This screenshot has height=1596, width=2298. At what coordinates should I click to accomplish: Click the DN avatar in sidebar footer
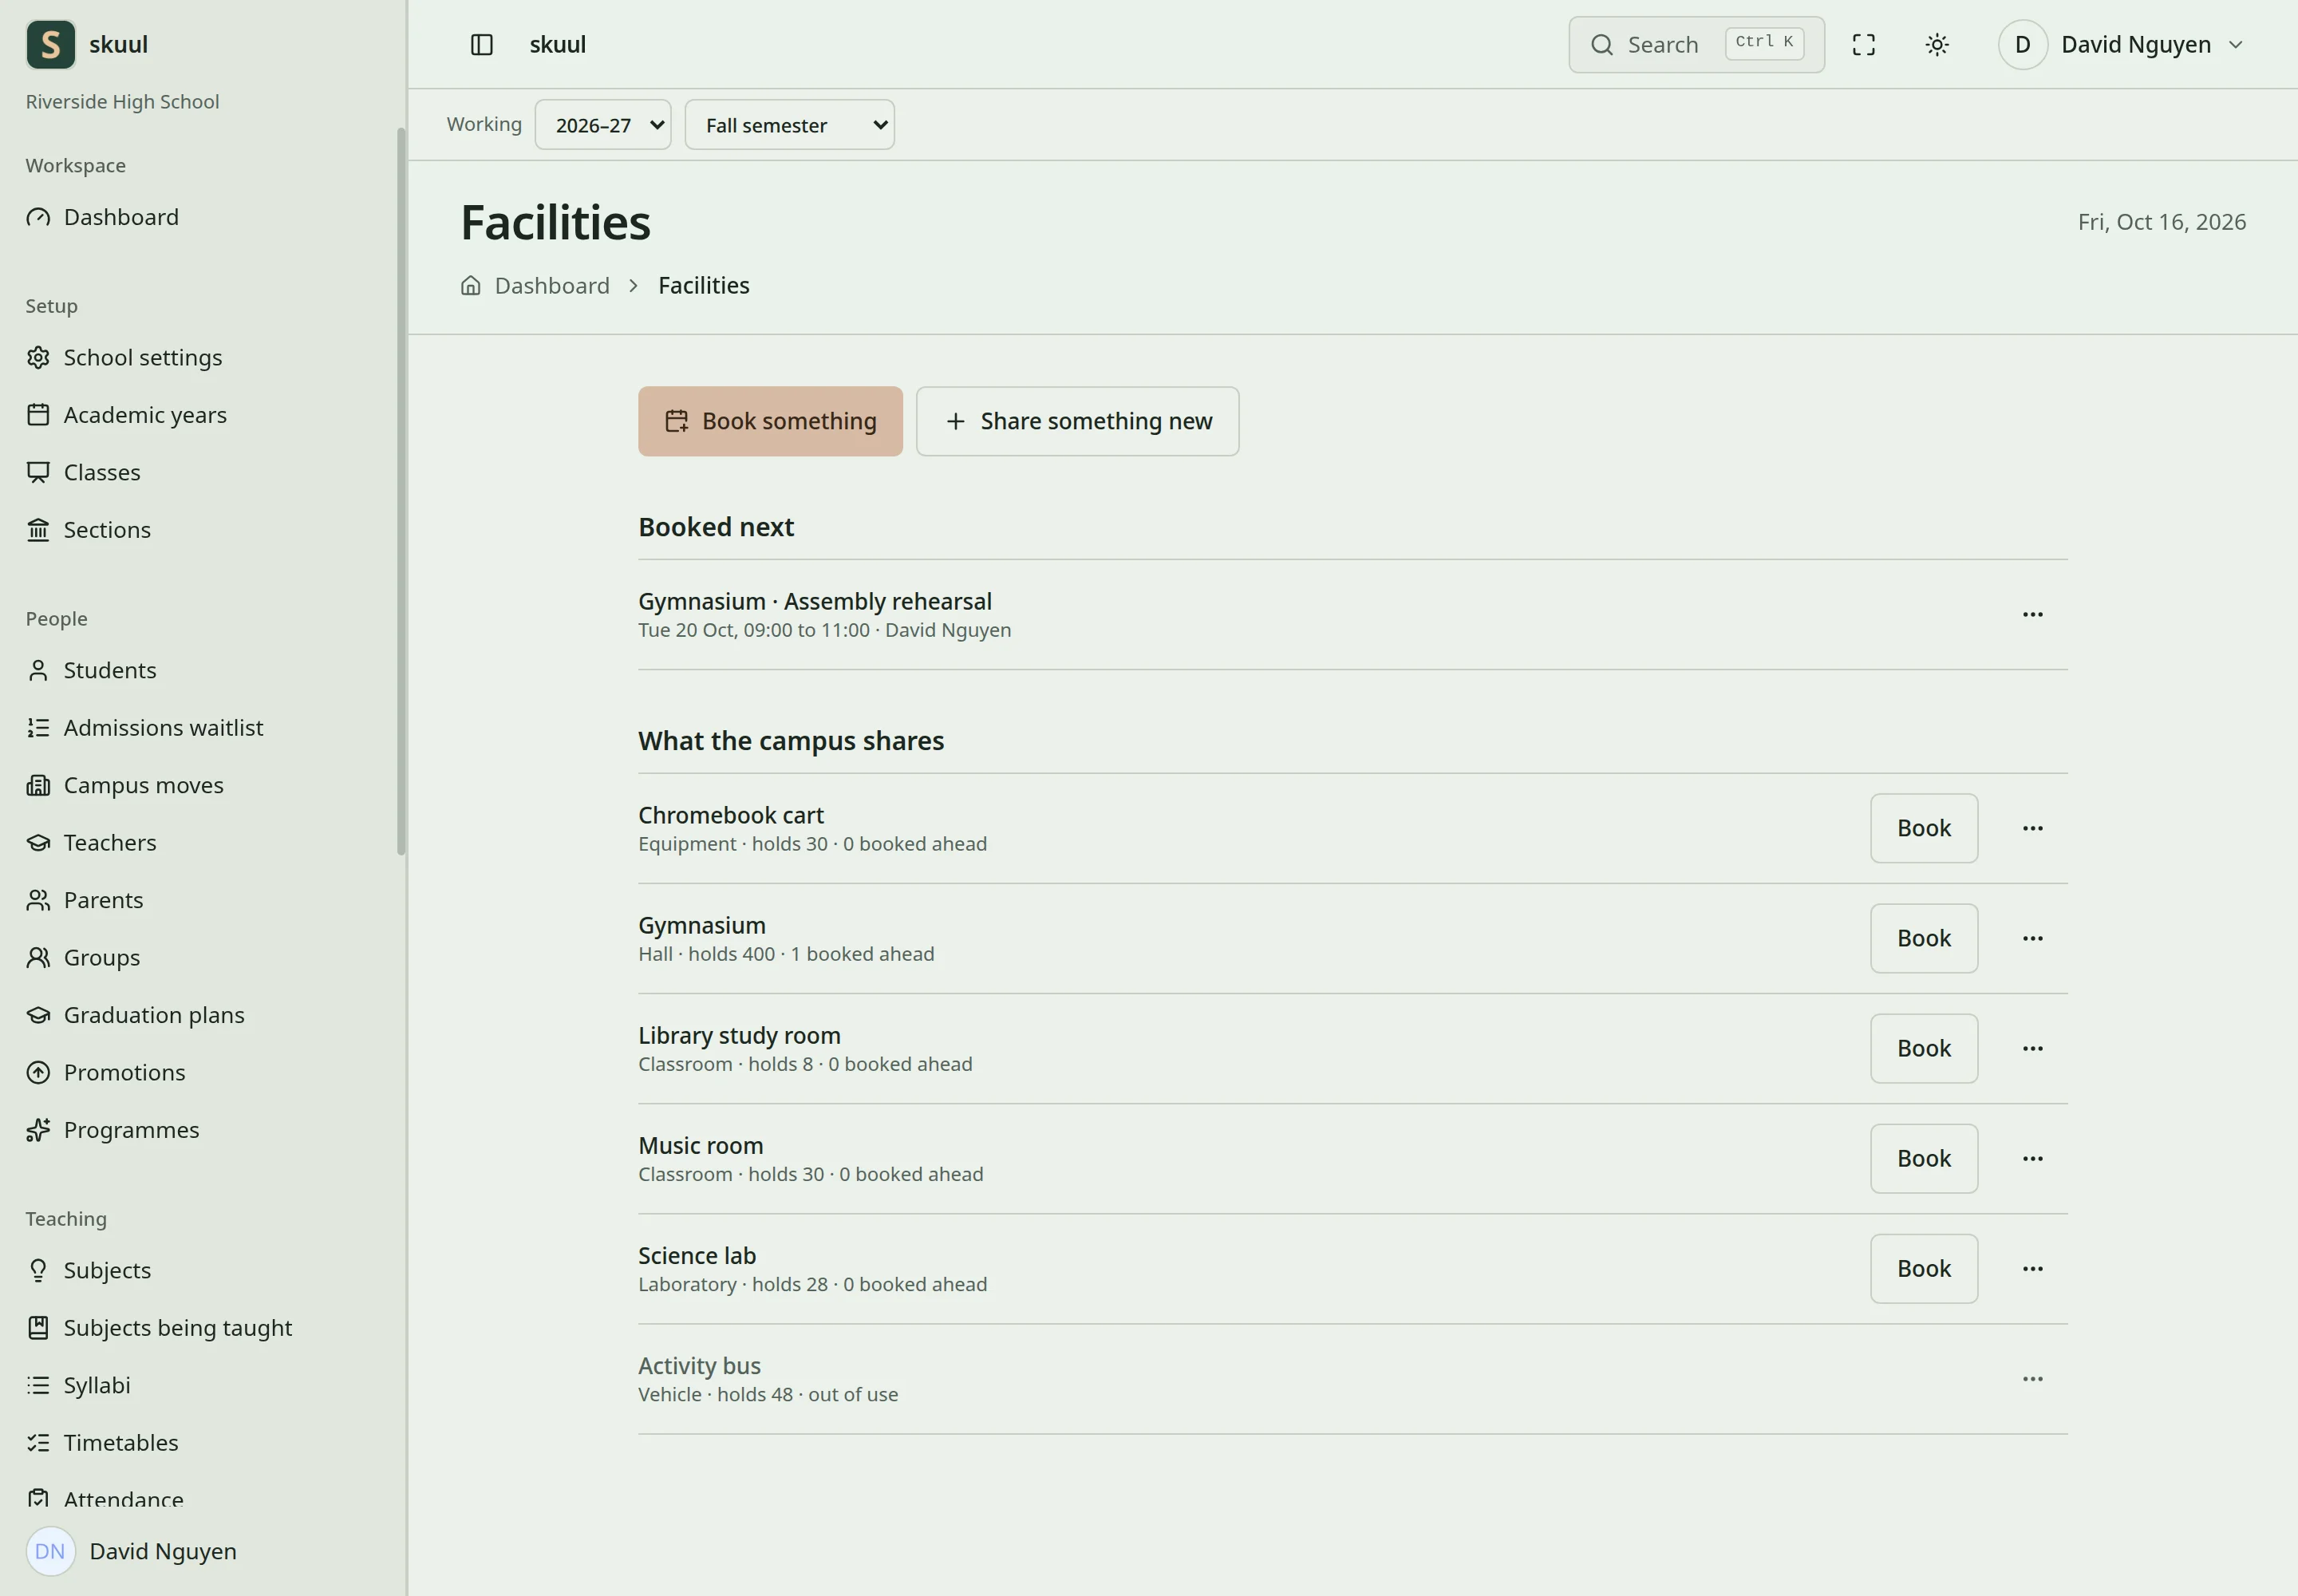pyautogui.click(x=50, y=1551)
